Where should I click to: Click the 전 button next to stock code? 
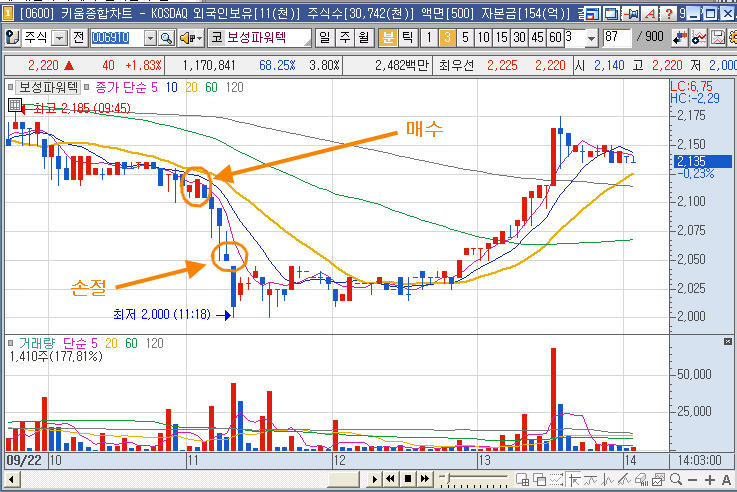pos(78,38)
